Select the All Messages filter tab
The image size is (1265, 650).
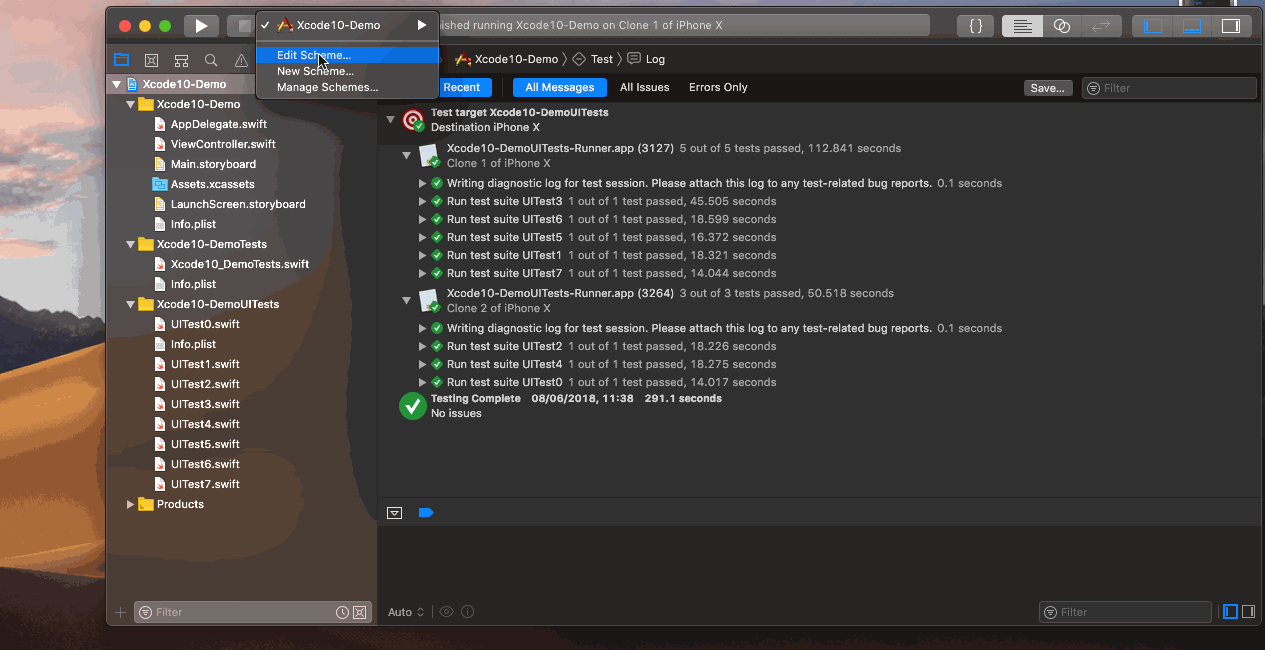[559, 87]
